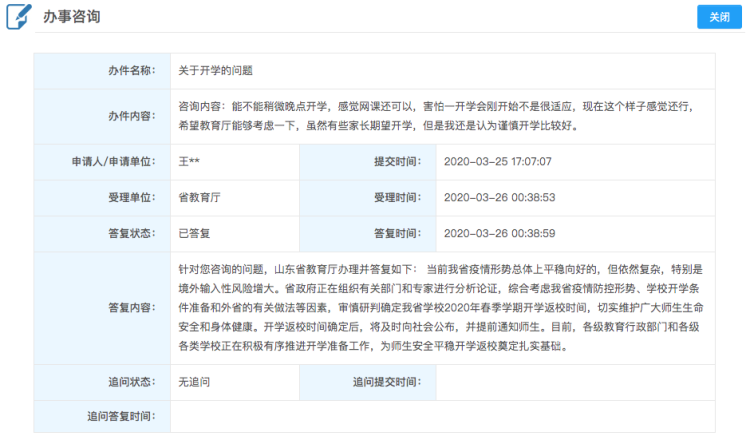Image resolution: width=750 pixels, height=444 pixels.
Task: Select the 办事咨询 page title
Action: click(x=72, y=17)
